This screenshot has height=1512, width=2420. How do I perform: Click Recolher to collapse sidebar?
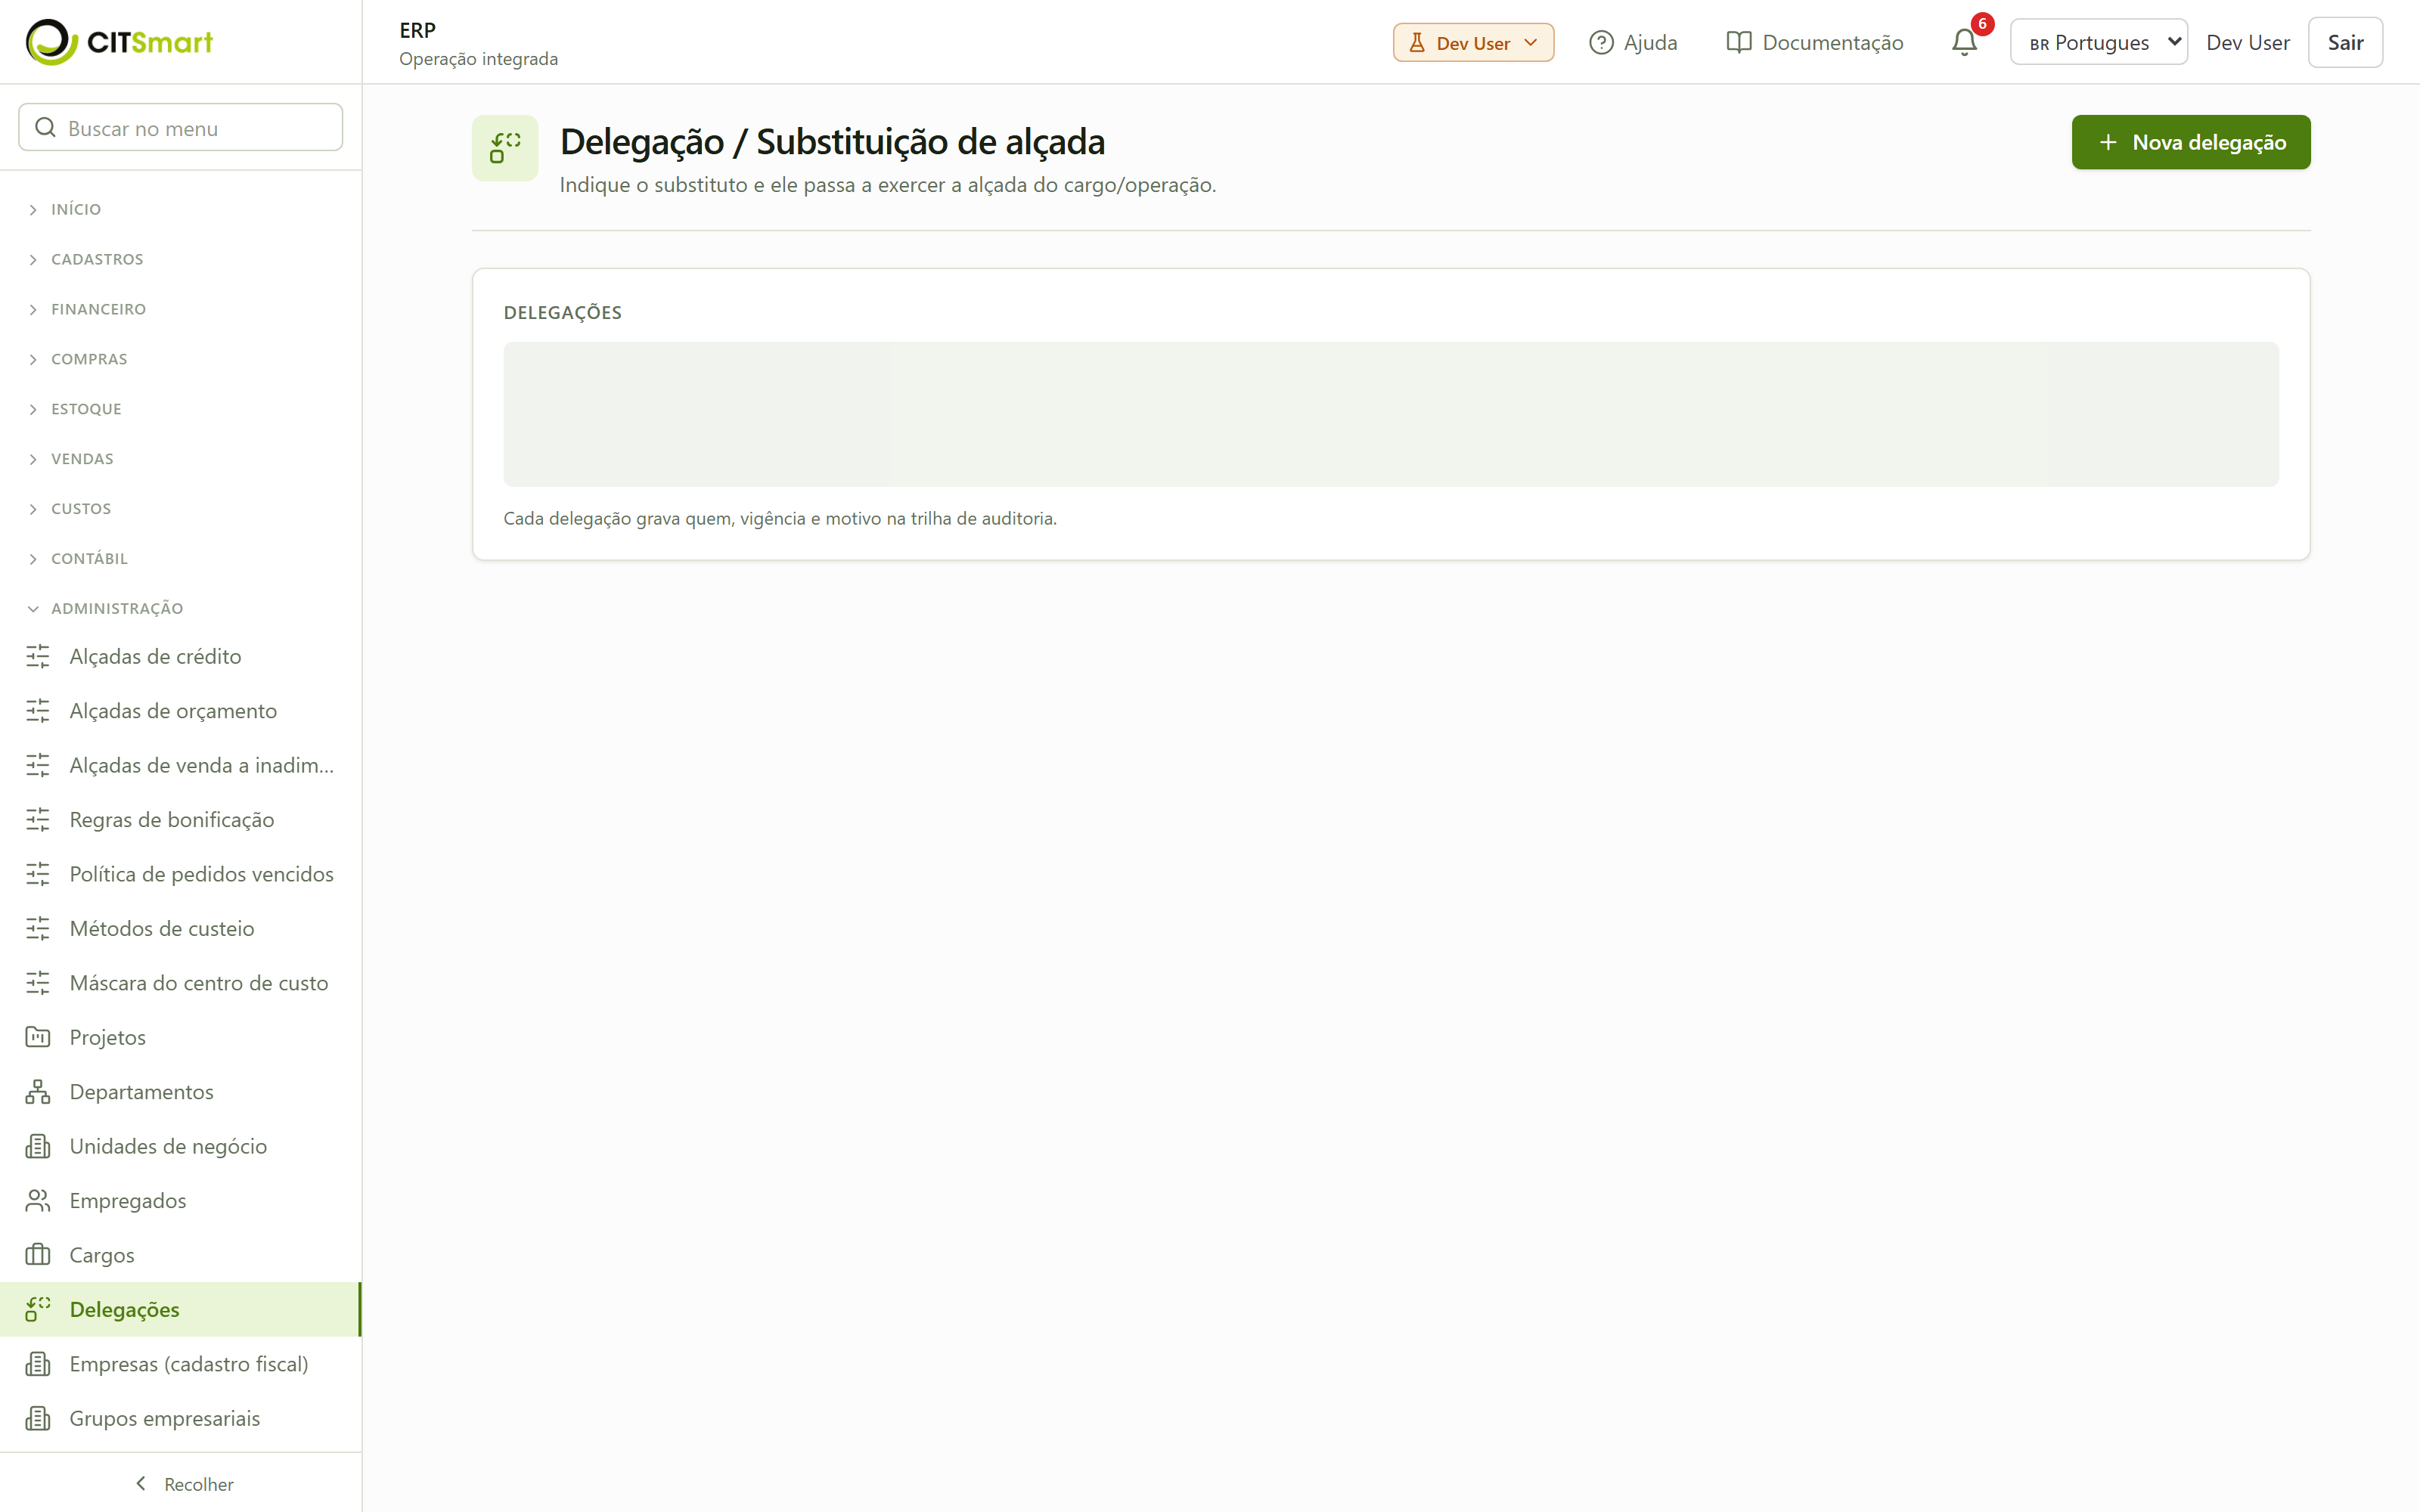click(x=183, y=1484)
